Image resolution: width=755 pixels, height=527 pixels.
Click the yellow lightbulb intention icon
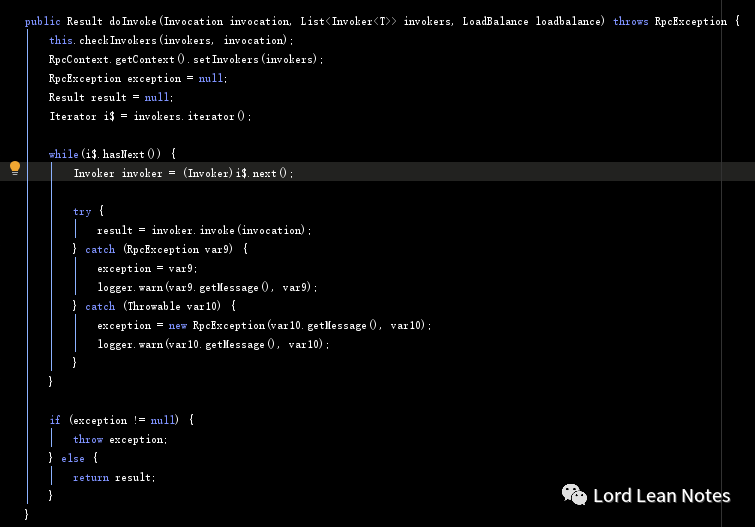tap(15, 168)
